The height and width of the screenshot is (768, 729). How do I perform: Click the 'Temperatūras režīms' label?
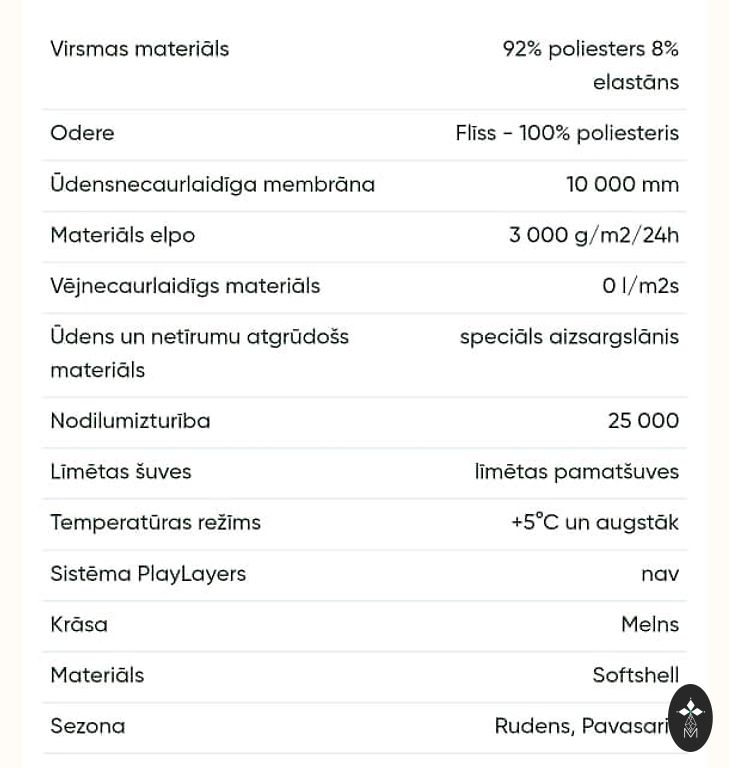[x=155, y=522]
